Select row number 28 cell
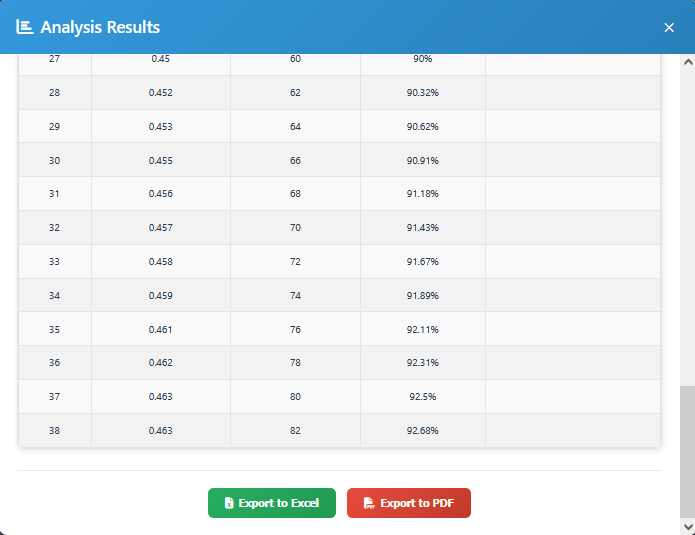695x535 pixels. pyautogui.click(x=55, y=93)
